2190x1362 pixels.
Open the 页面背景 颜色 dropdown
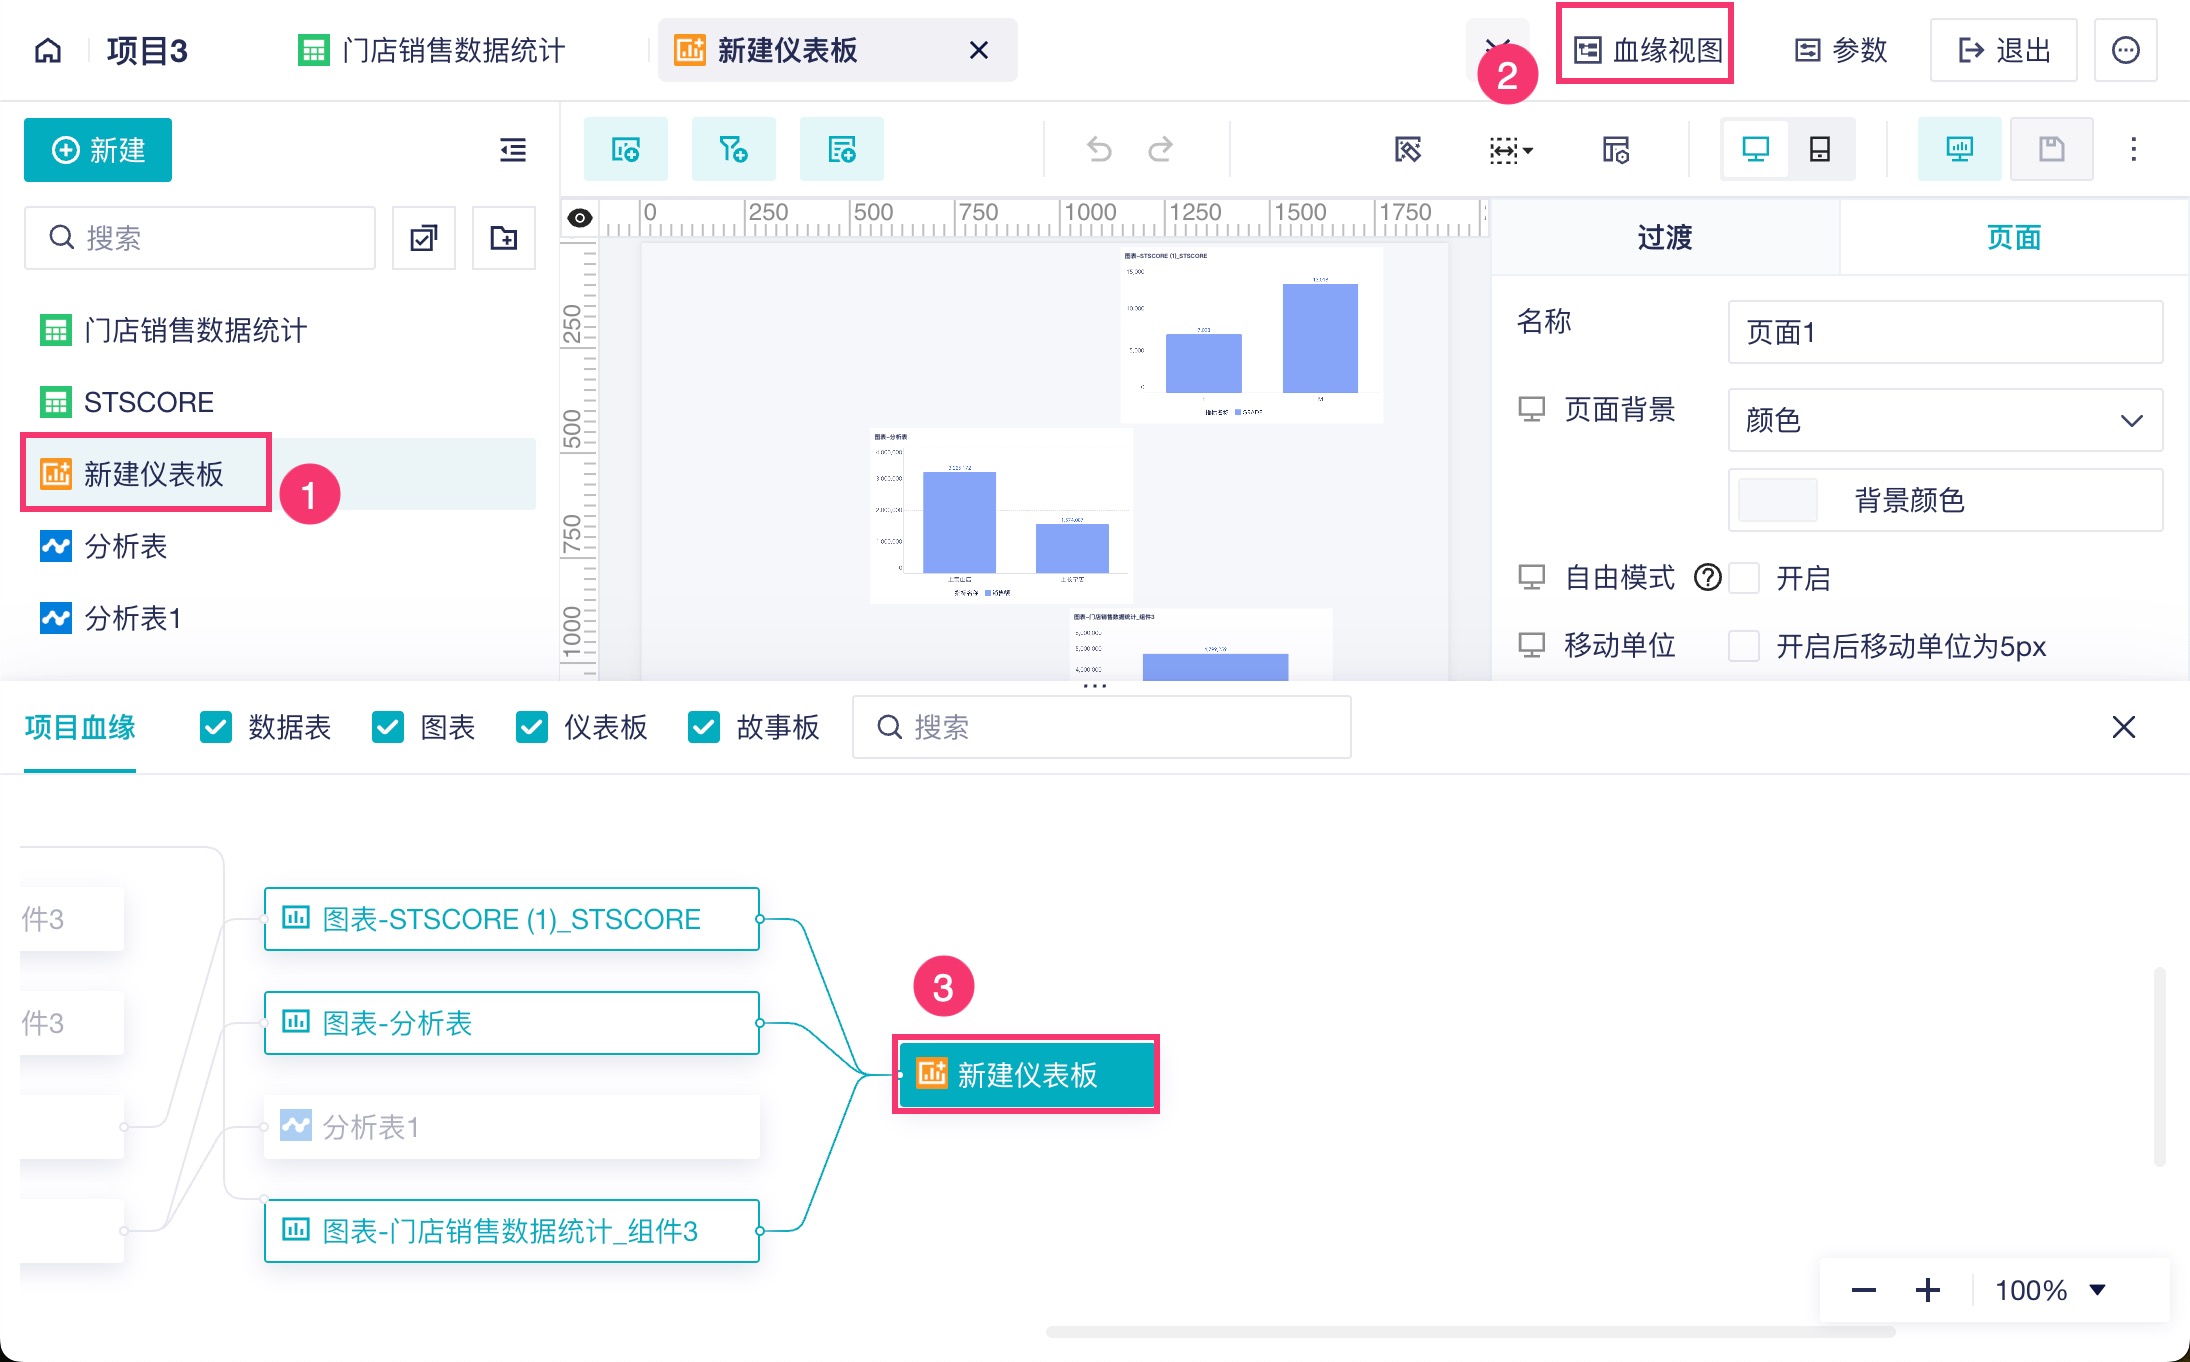tap(1943, 421)
